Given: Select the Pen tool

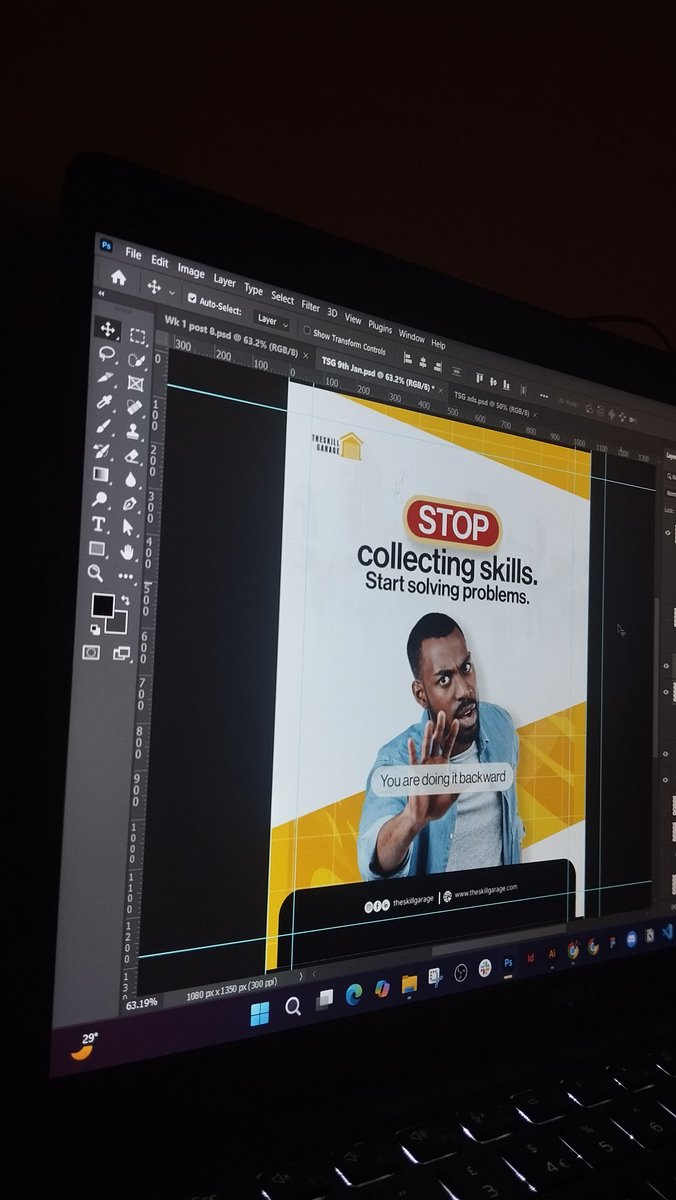Looking at the screenshot, I should tap(129, 503).
